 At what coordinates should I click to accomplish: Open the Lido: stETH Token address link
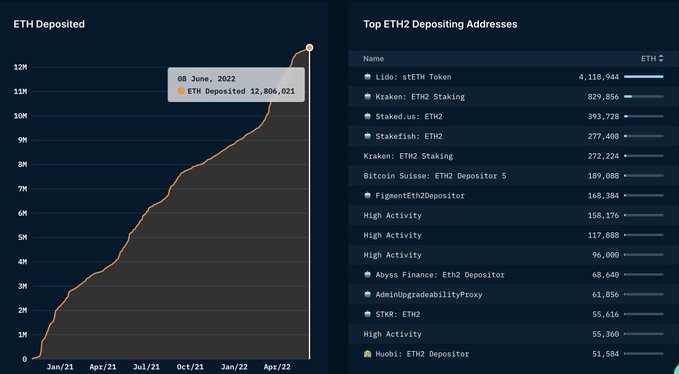[413, 77]
